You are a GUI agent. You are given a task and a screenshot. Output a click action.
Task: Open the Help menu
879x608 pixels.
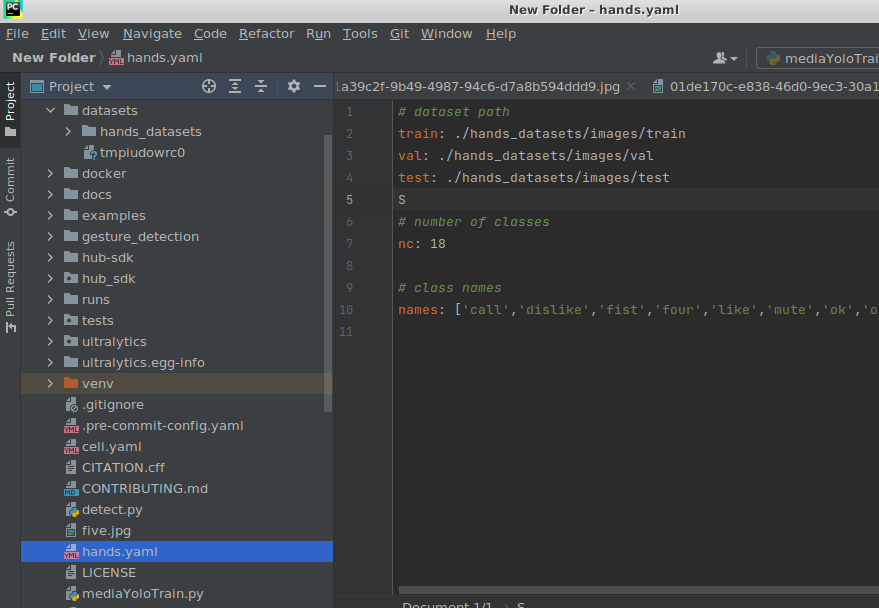point(501,34)
